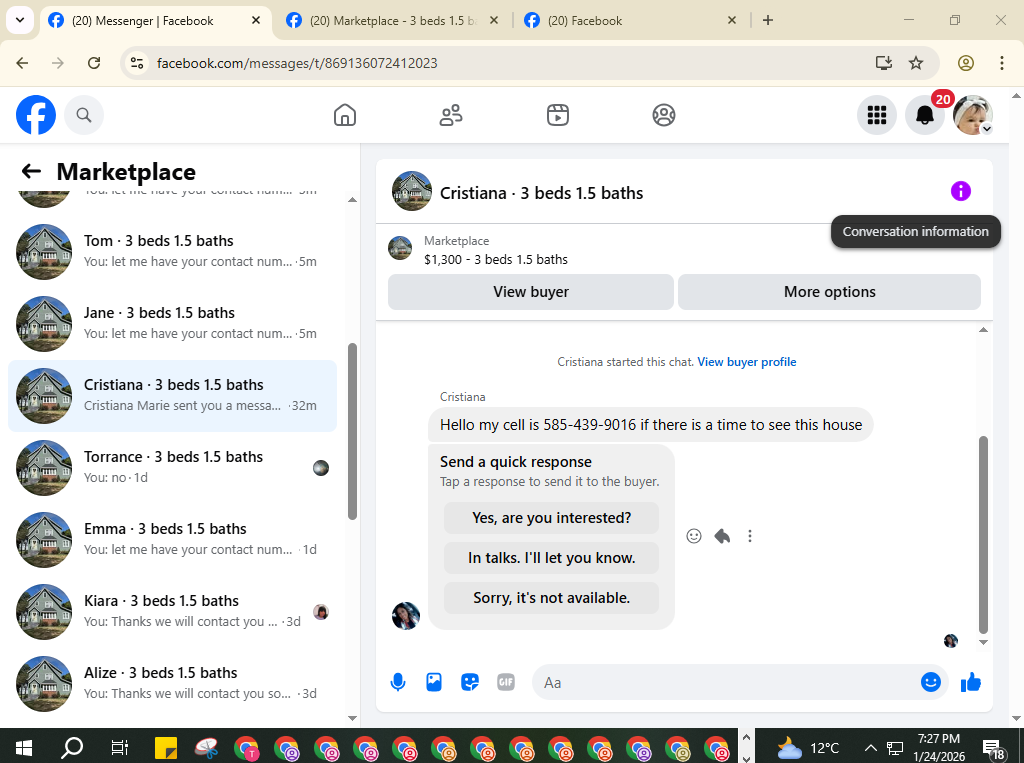This screenshot has height=763, width=1024.
Task: Open notifications bell with 20 badge
Action: [x=925, y=115]
